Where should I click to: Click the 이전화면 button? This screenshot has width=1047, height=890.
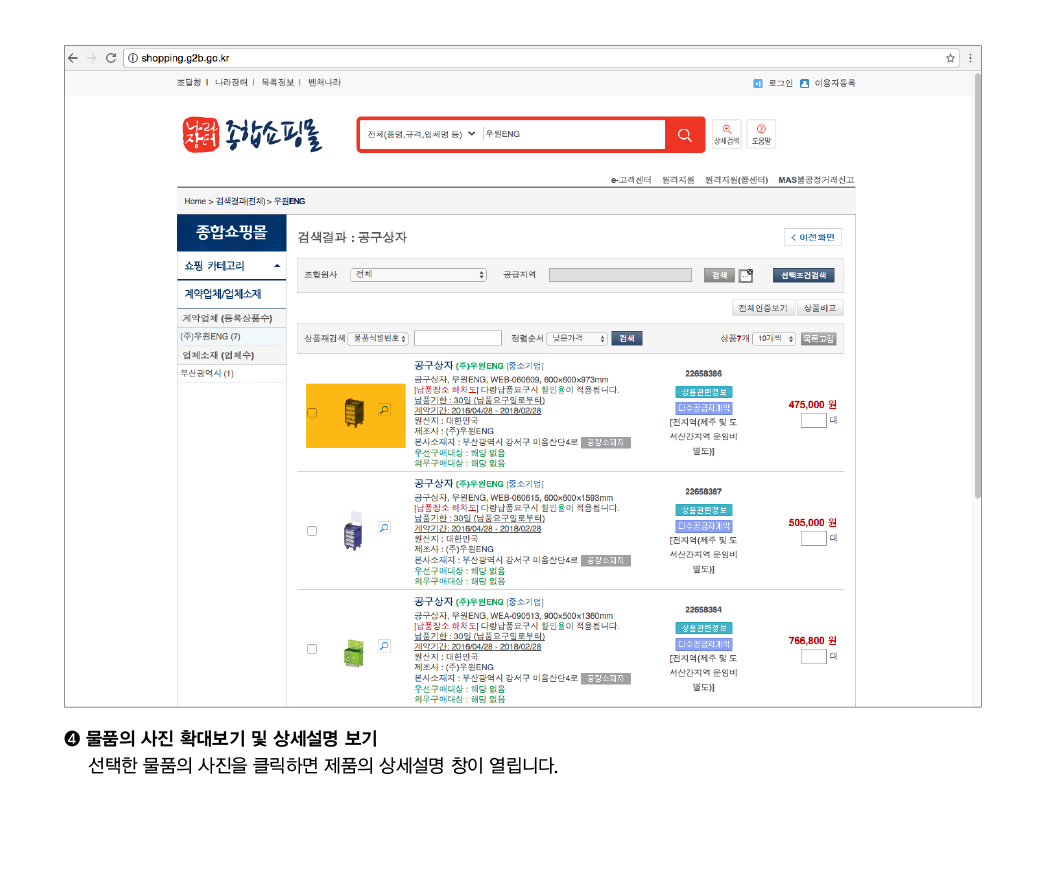813,237
